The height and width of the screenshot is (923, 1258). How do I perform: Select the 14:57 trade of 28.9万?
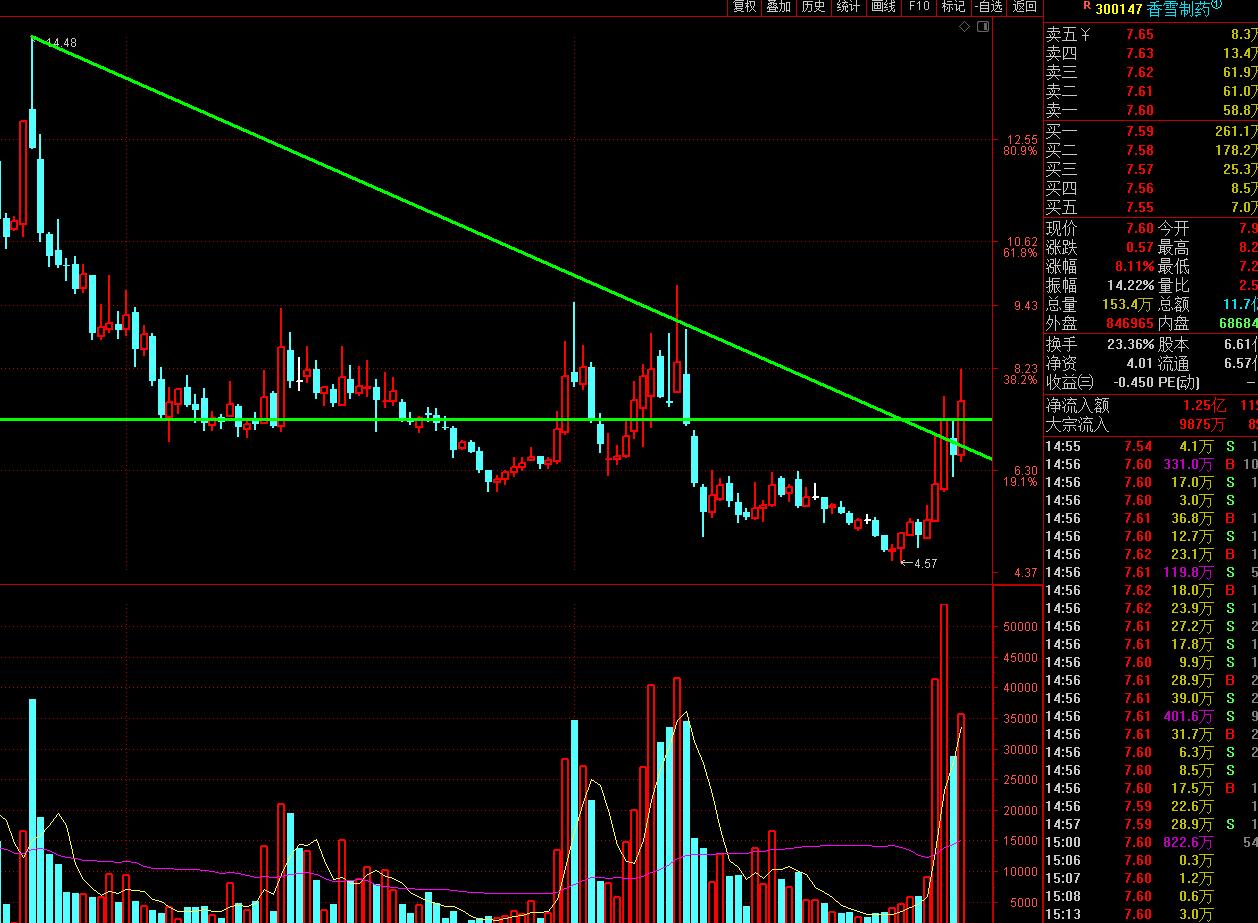click(1151, 824)
